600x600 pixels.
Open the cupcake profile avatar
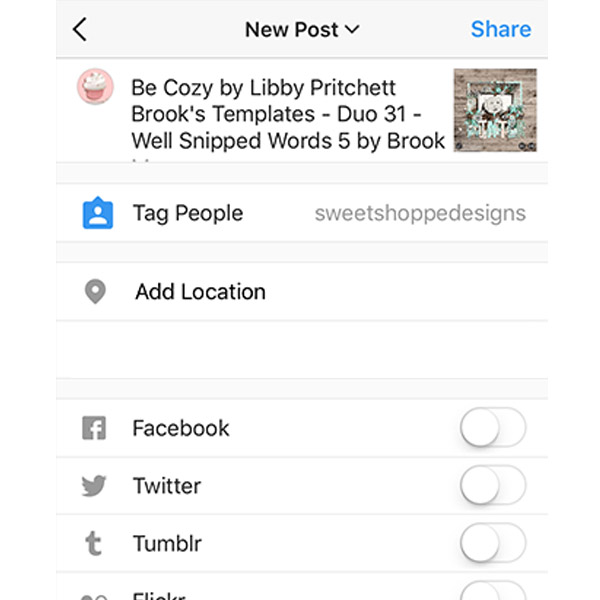pos(95,86)
